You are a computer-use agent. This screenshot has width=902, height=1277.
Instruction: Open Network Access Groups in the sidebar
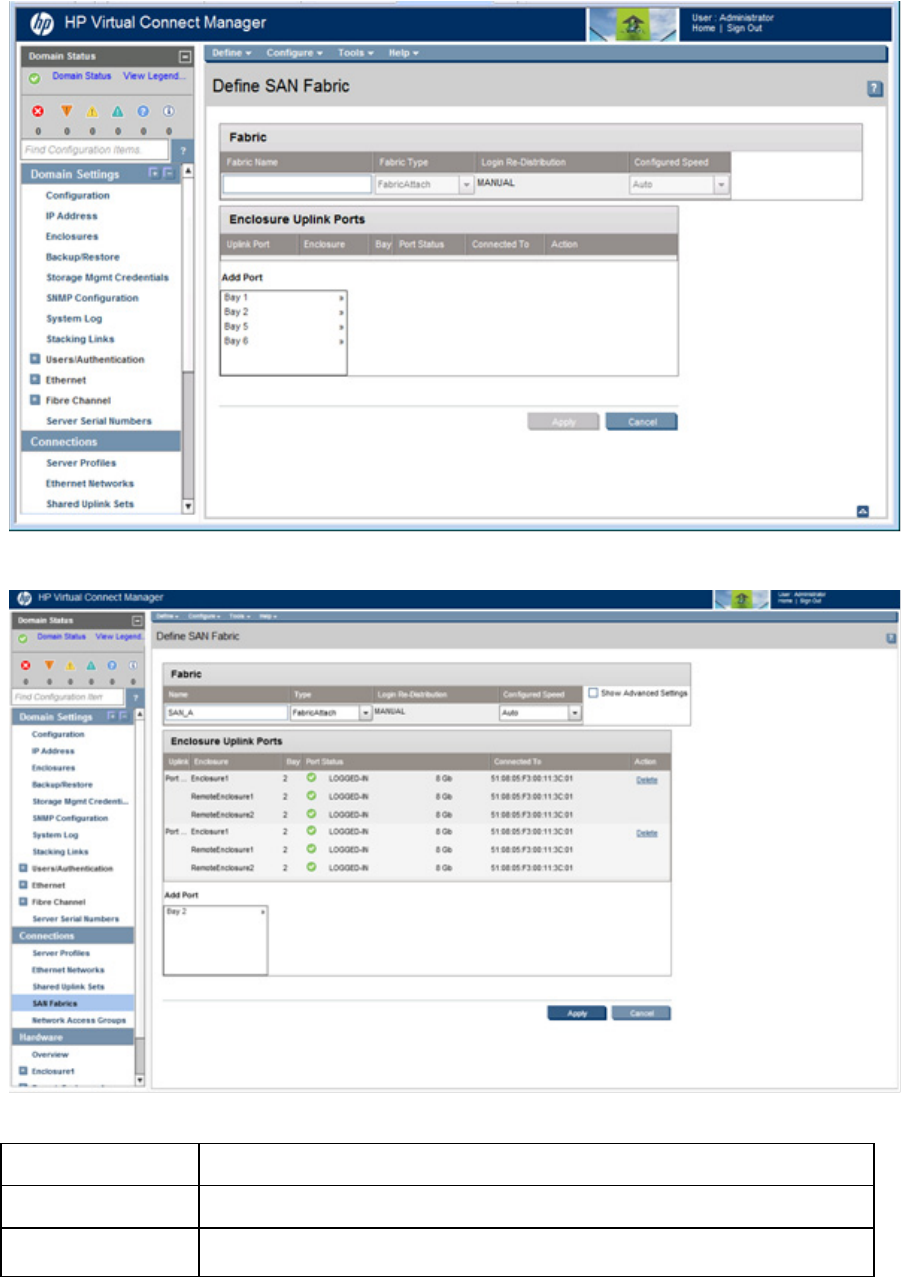coord(80,1019)
